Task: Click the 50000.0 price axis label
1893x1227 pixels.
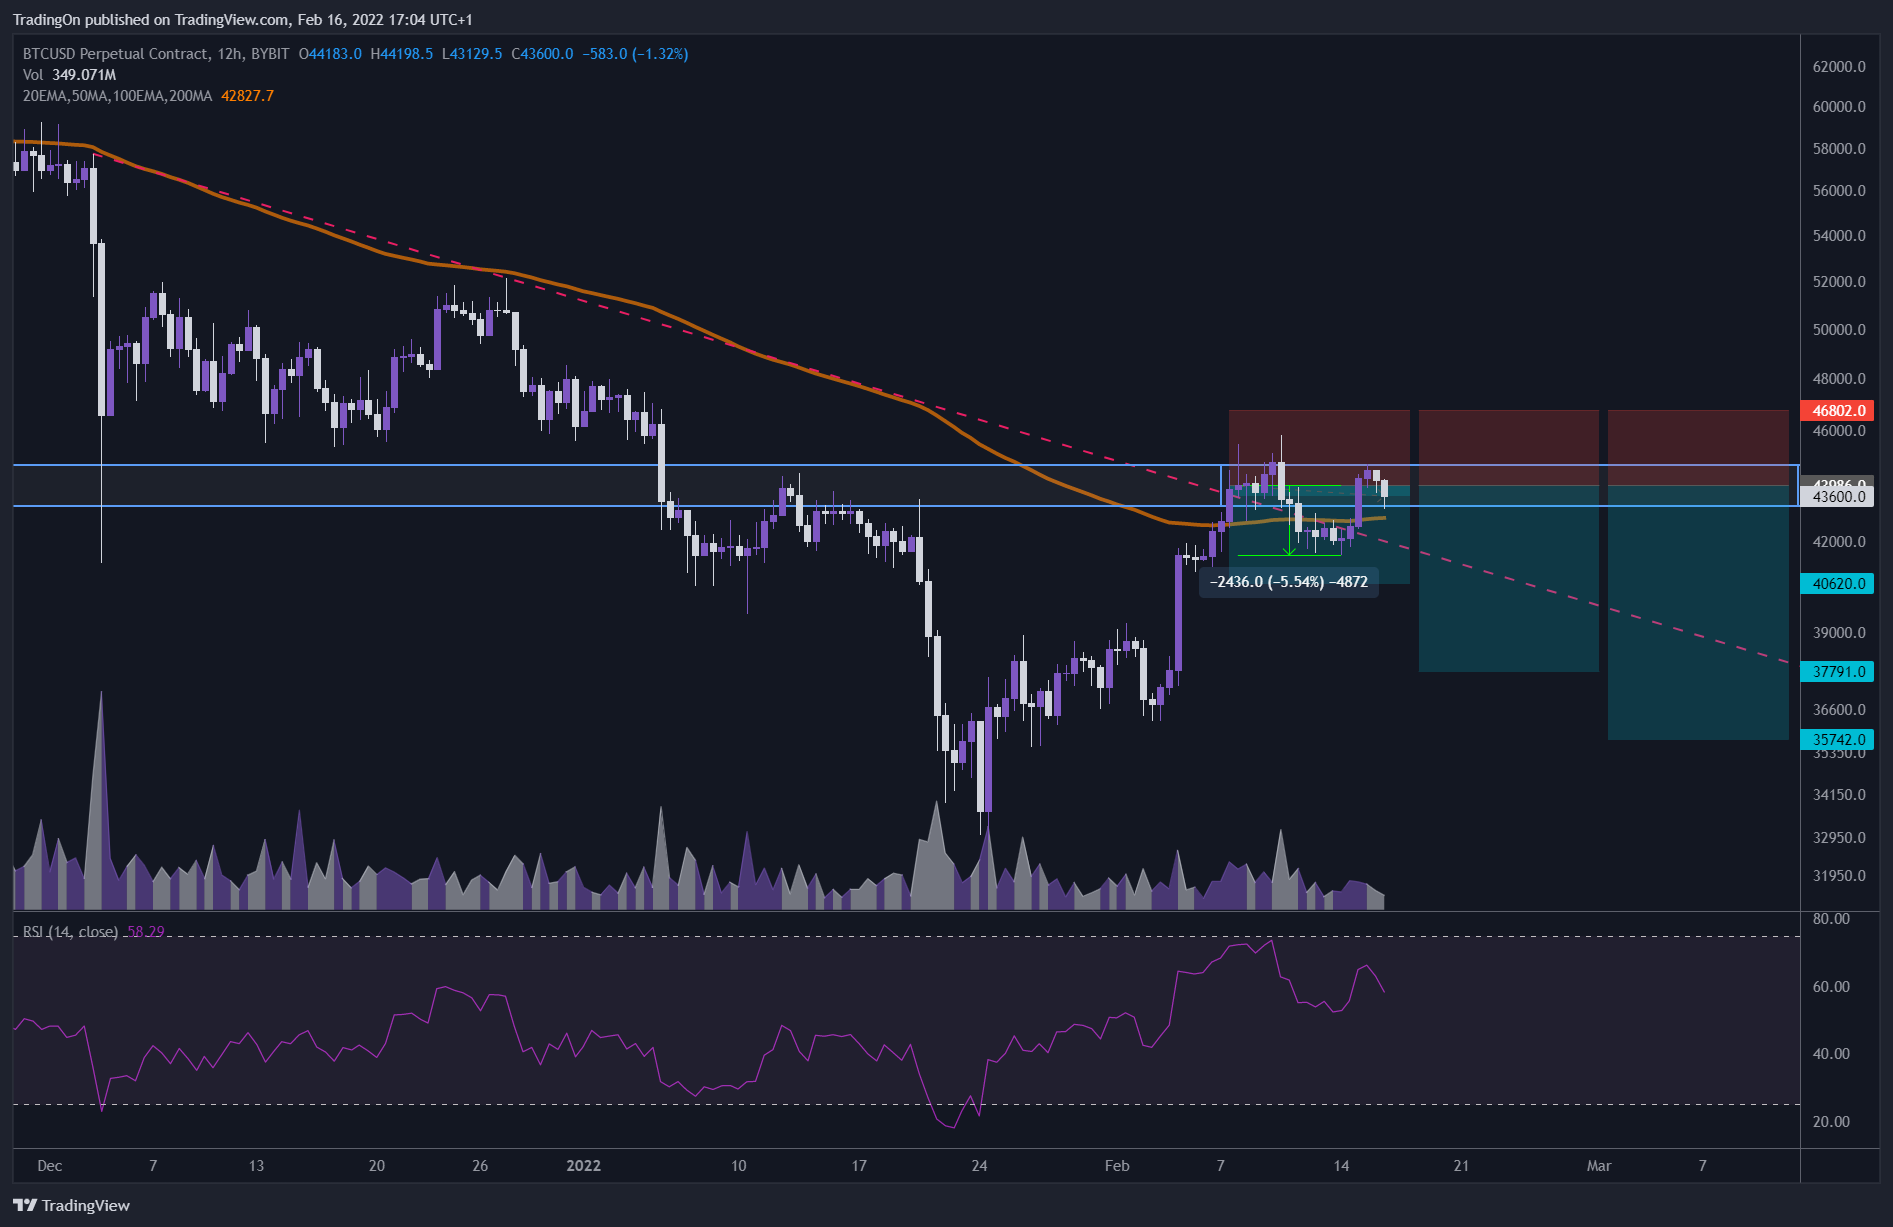Action: tap(1839, 330)
